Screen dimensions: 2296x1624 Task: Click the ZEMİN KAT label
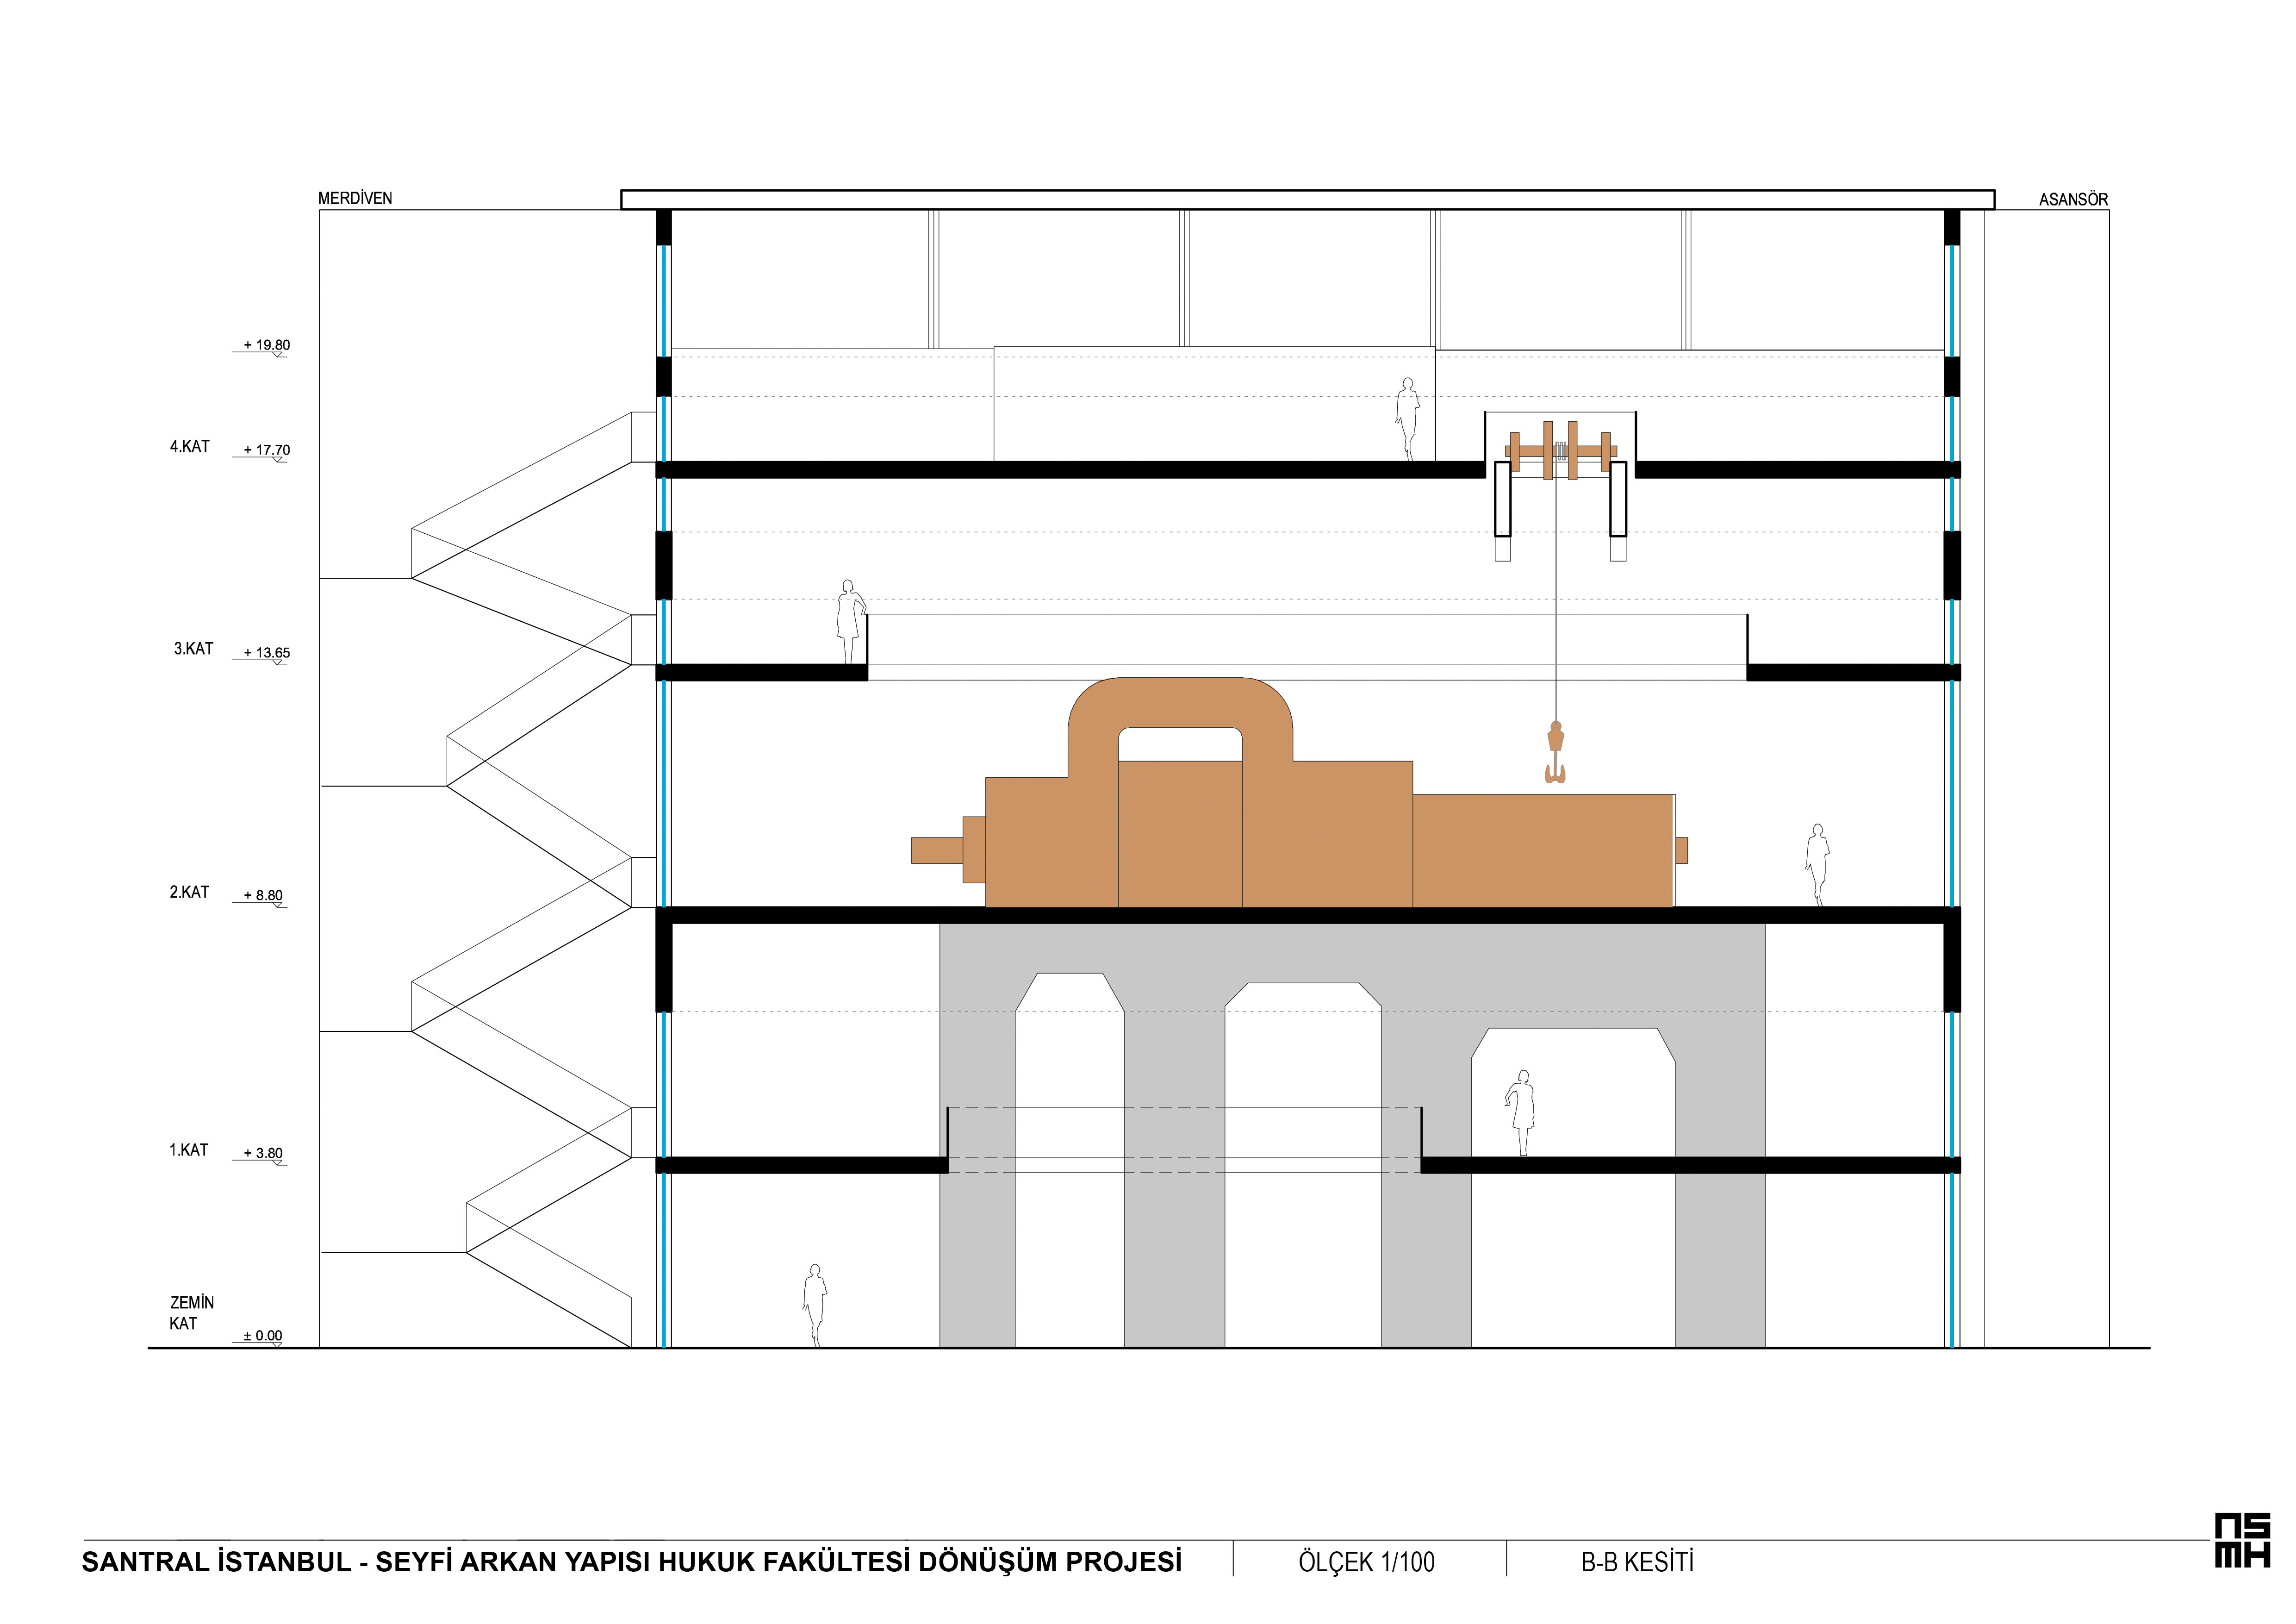tap(191, 1312)
